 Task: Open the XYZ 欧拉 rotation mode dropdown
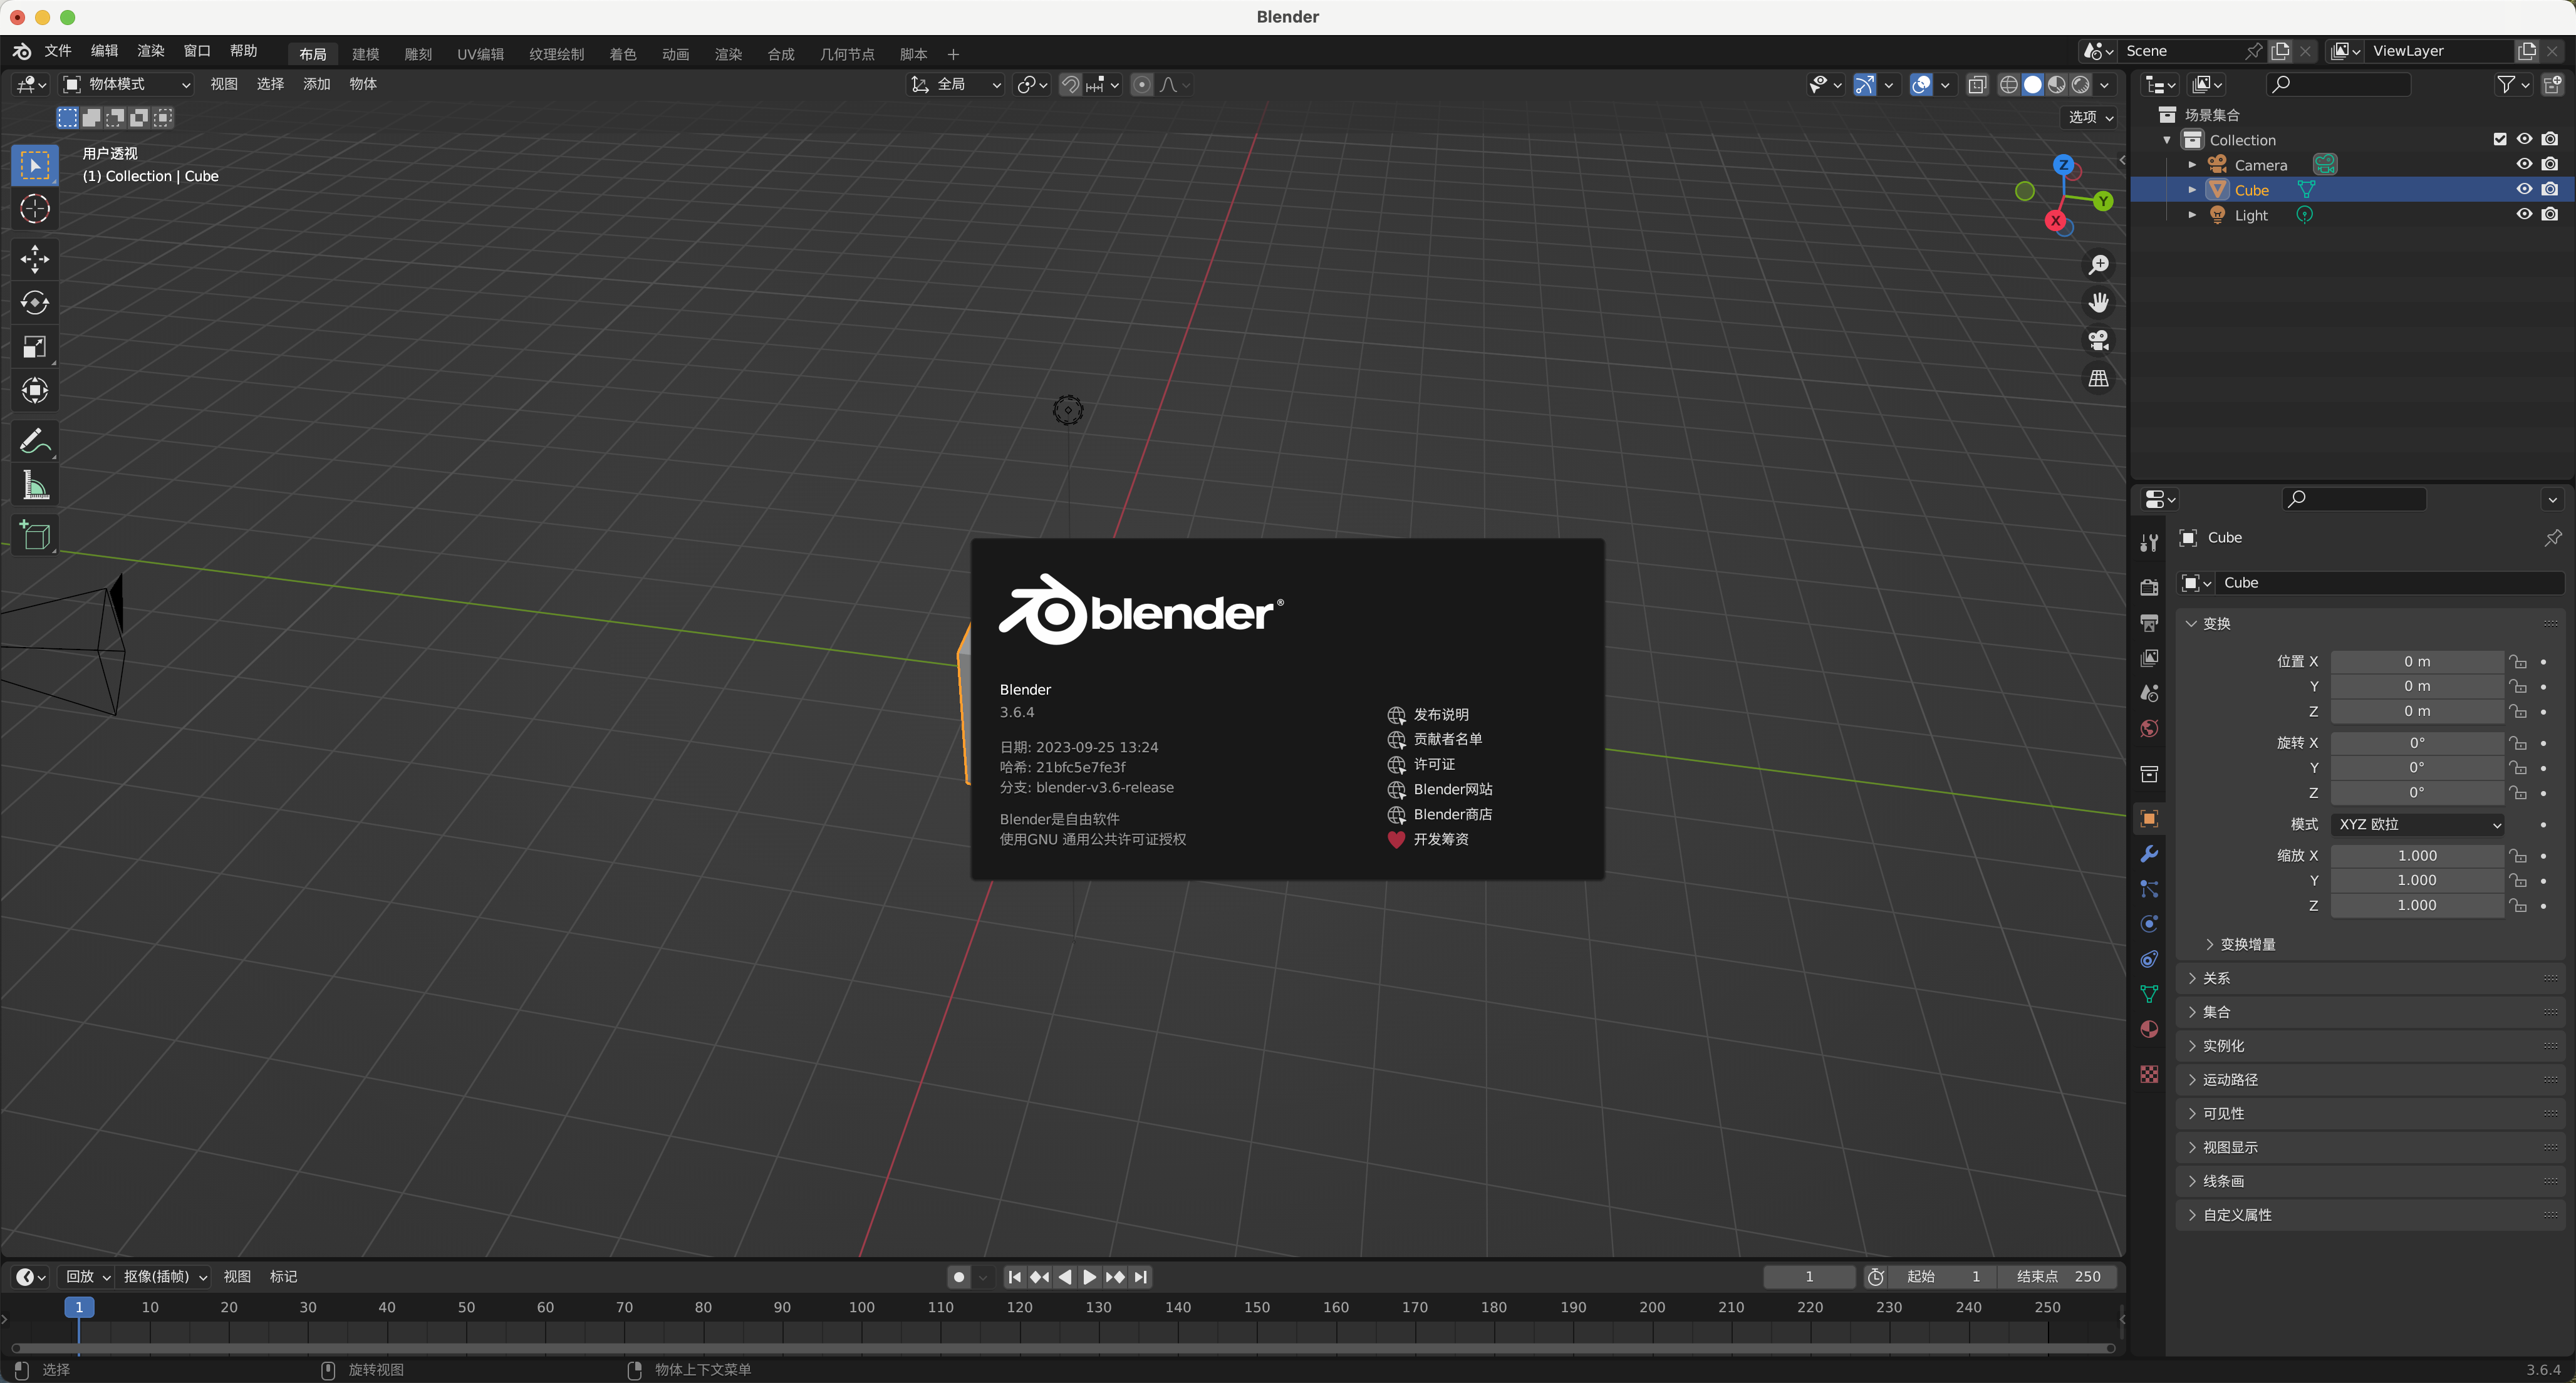pyautogui.click(x=2418, y=824)
